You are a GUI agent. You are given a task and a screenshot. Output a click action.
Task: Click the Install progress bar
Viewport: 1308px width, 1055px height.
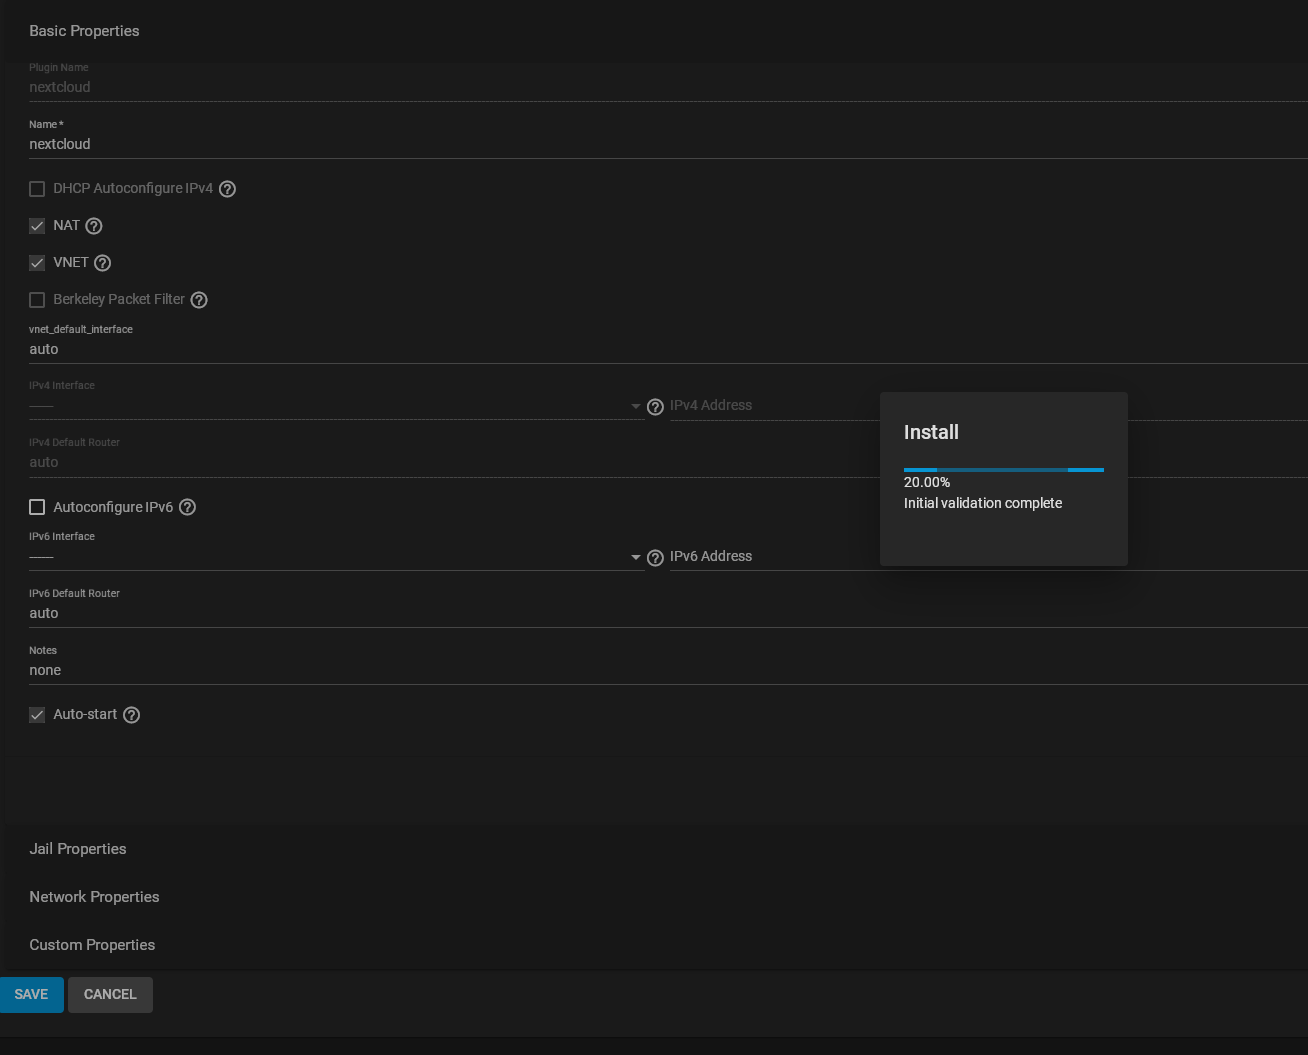pyautogui.click(x=1003, y=469)
